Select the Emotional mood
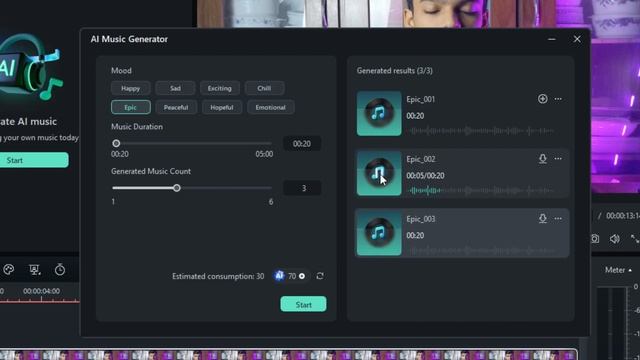 [271, 107]
